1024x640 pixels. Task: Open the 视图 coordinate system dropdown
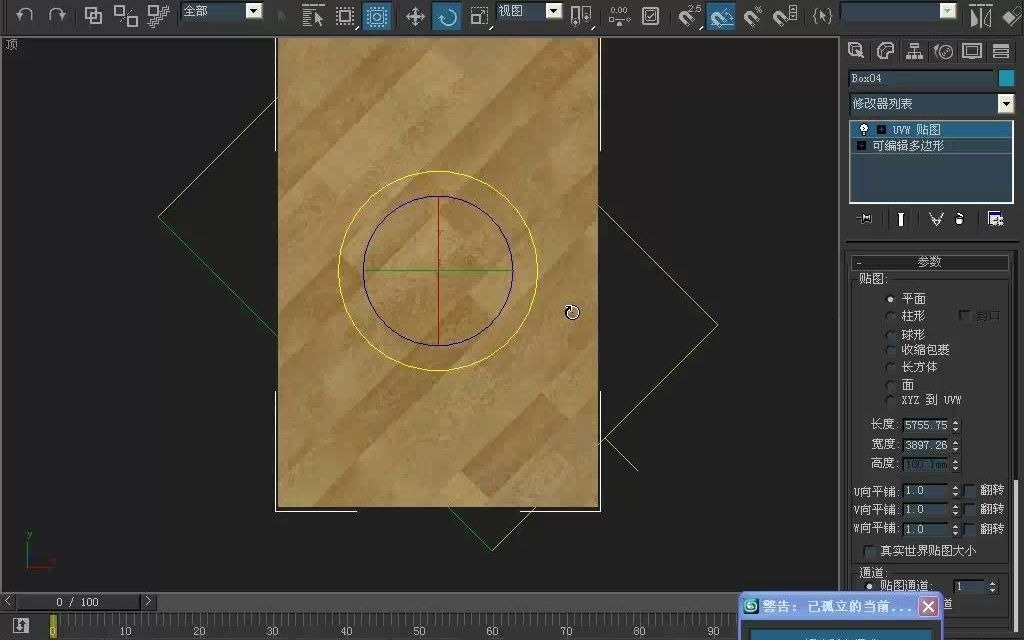point(556,13)
